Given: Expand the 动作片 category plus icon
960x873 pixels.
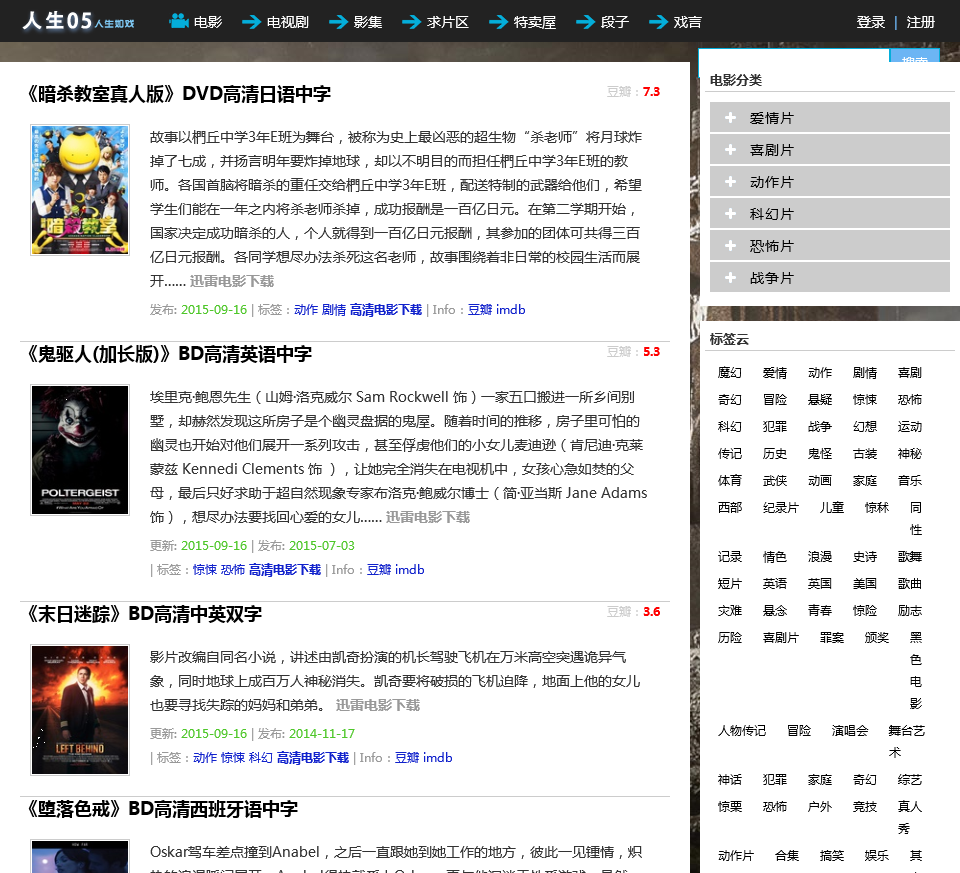Looking at the screenshot, I should pyautogui.click(x=730, y=181).
